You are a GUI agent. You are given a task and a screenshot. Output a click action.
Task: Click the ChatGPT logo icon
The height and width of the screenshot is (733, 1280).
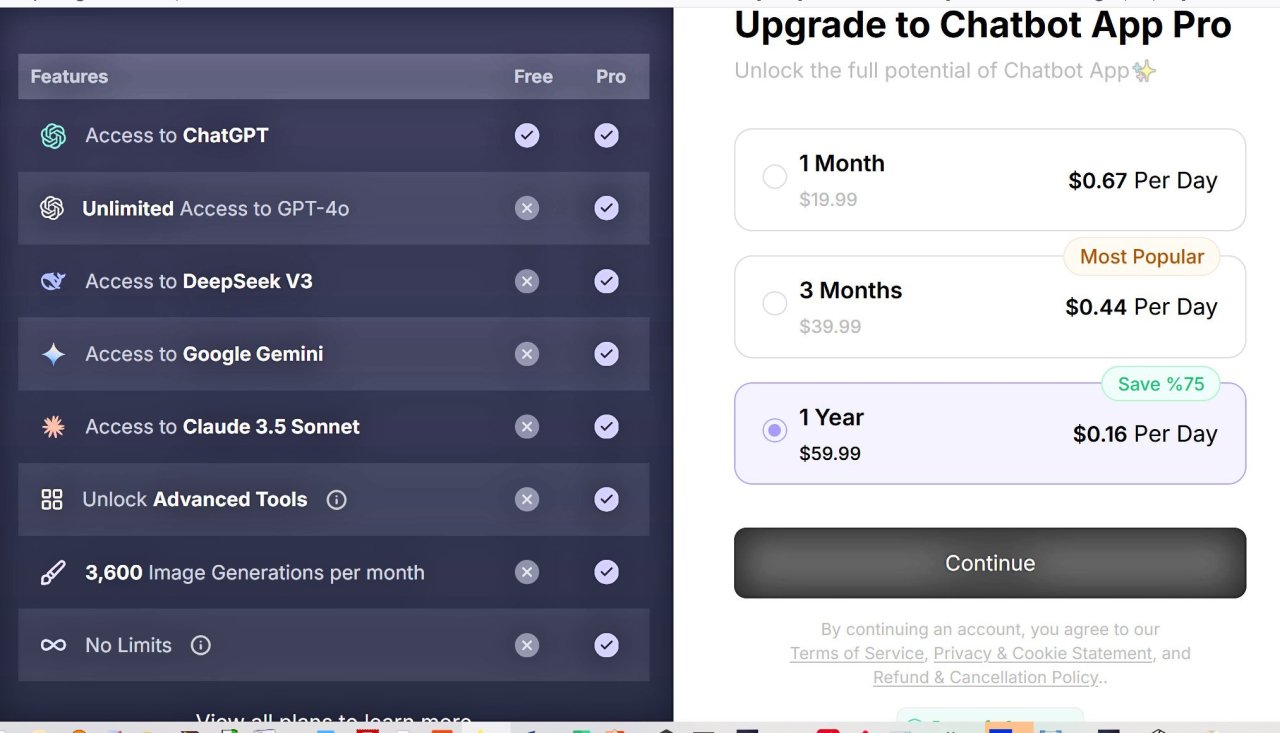pos(53,136)
